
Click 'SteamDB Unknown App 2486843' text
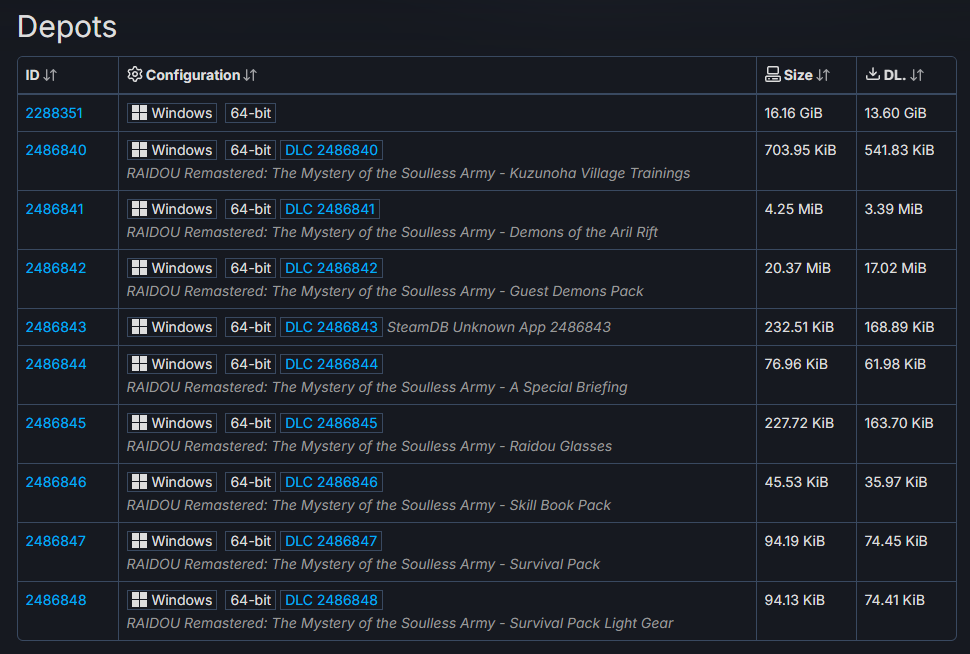point(499,327)
